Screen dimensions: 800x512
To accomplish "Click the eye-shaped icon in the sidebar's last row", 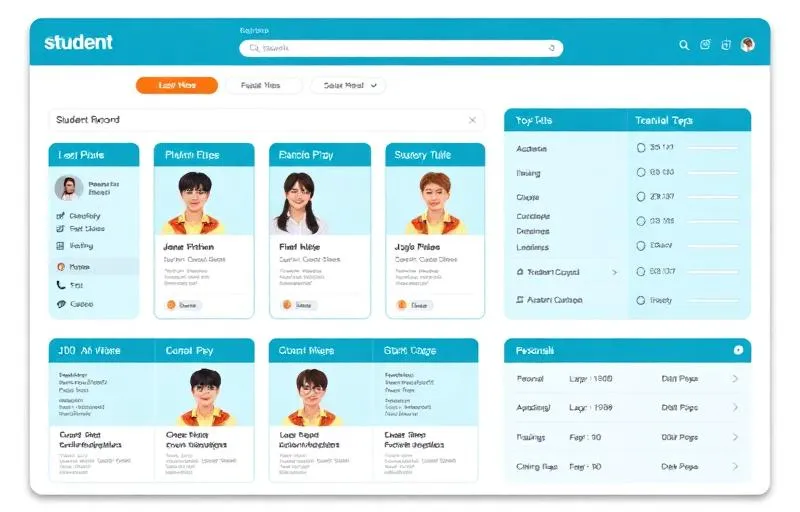I will (x=61, y=304).
